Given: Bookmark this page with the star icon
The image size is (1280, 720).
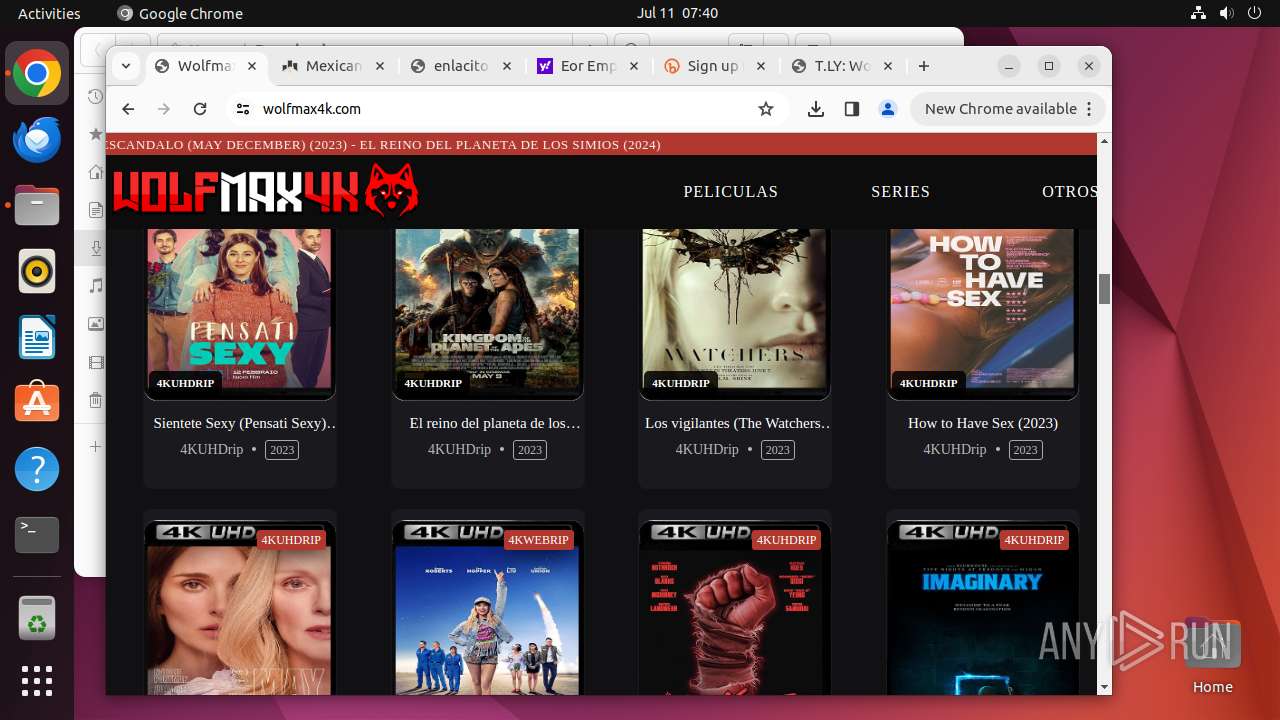Looking at the screenshot, I should click(766, 109).
